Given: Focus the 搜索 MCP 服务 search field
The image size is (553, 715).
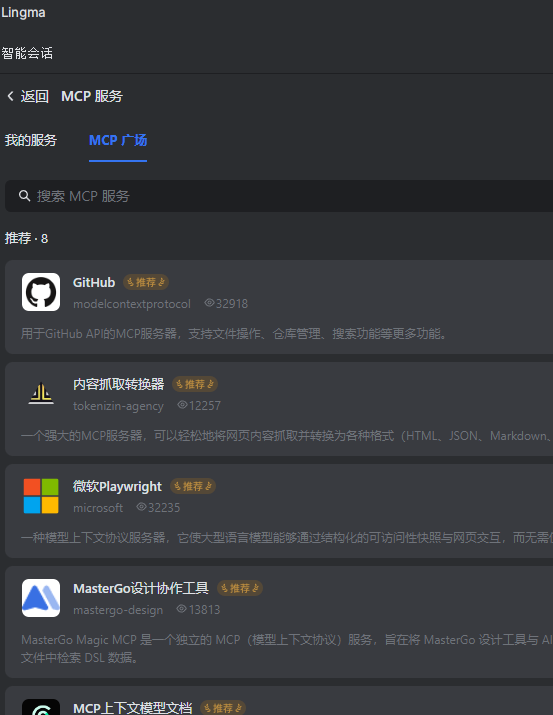Looking at the screenshot, I should point(279,196).
